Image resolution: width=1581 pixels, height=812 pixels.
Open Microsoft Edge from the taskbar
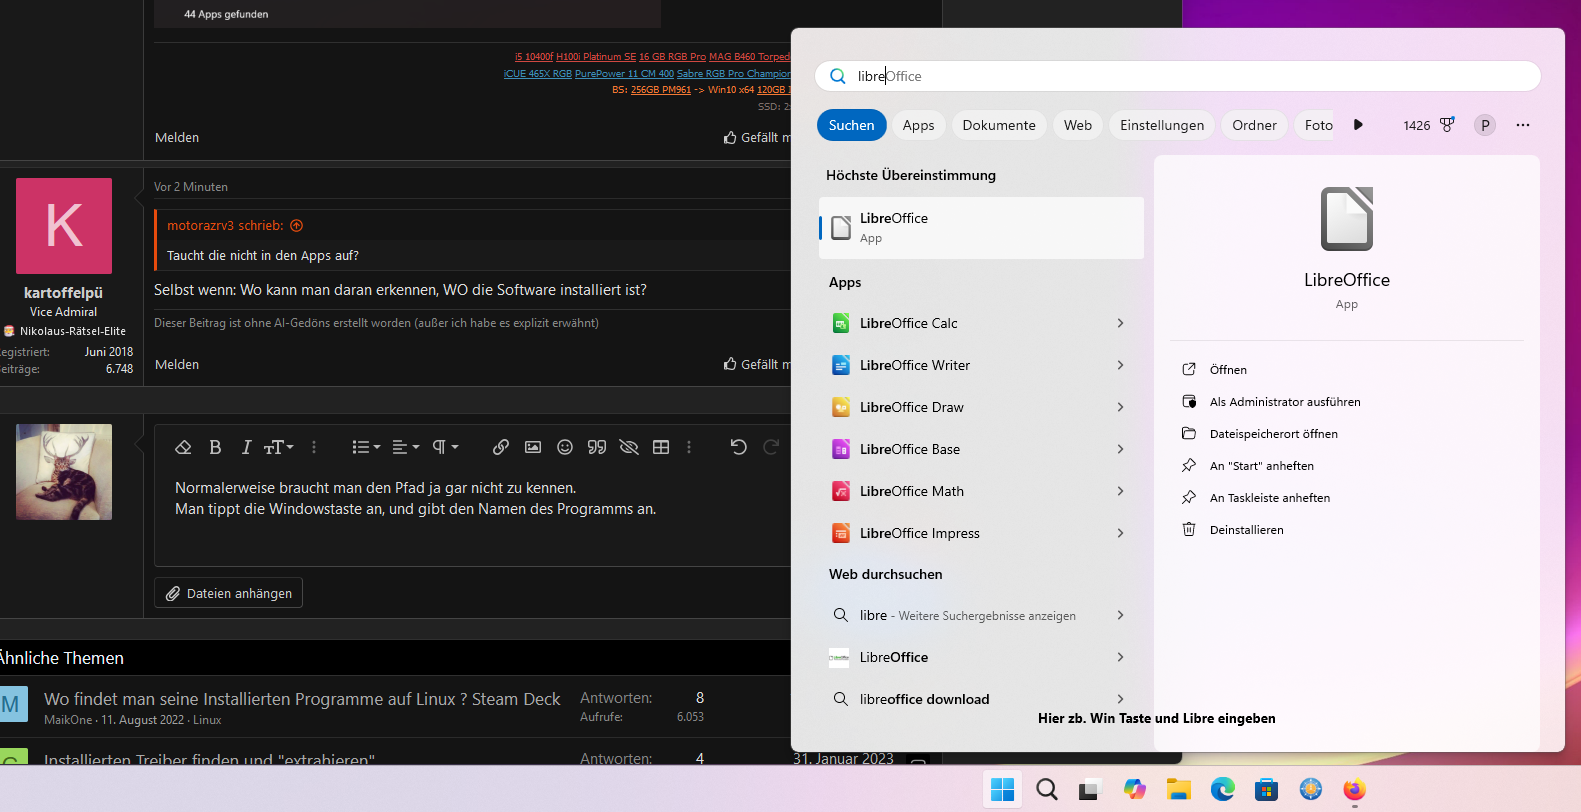click(1223, 789)
